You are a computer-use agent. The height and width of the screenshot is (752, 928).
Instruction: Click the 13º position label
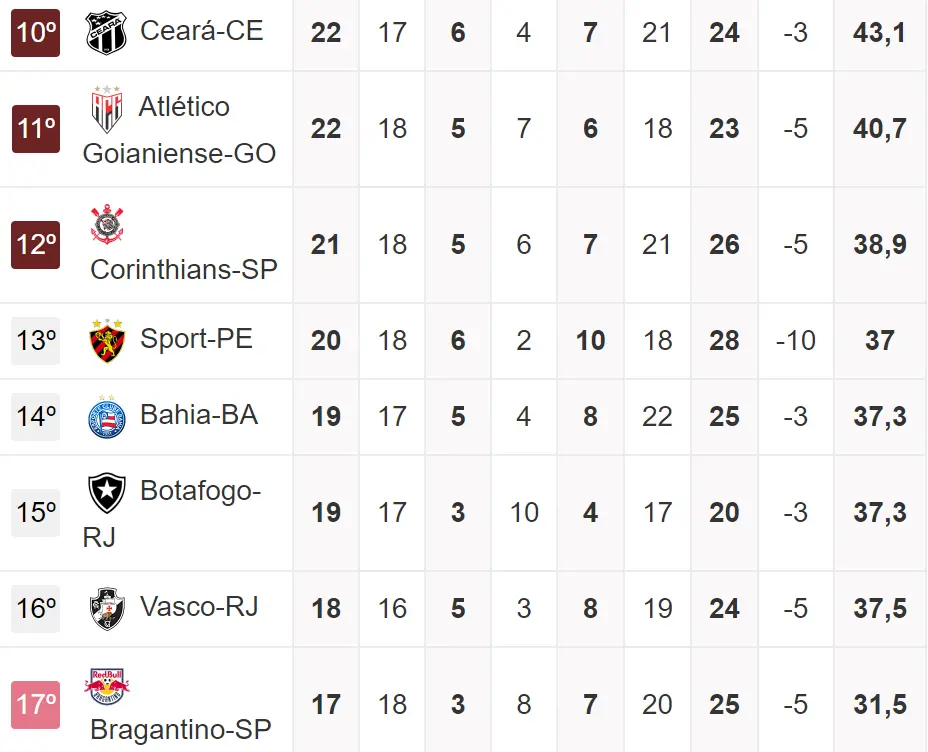(x=36, y=340)
